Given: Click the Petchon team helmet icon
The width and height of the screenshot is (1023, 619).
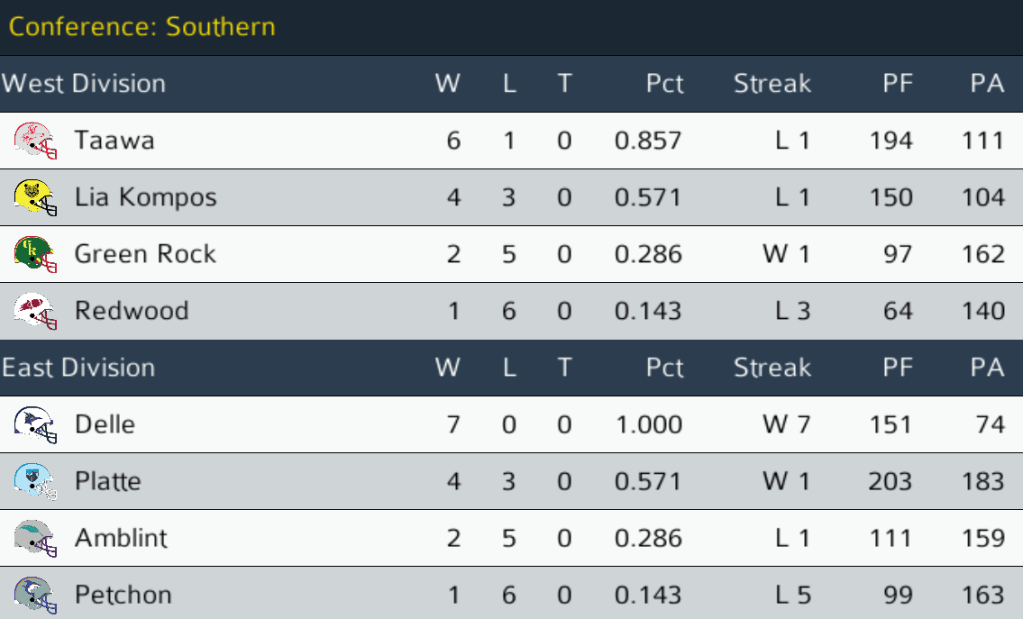Looking at the screenshot, I should click(35, 595).
